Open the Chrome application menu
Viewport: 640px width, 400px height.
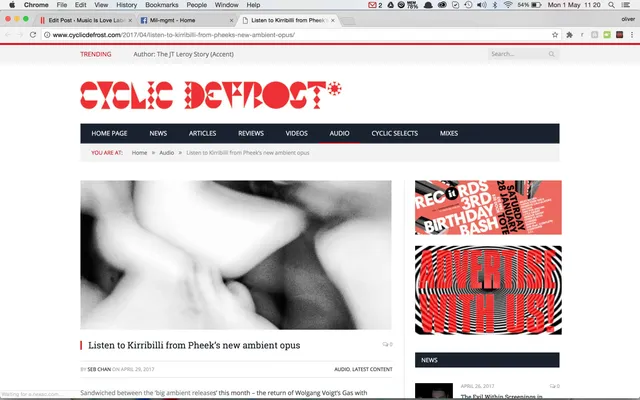36,5
